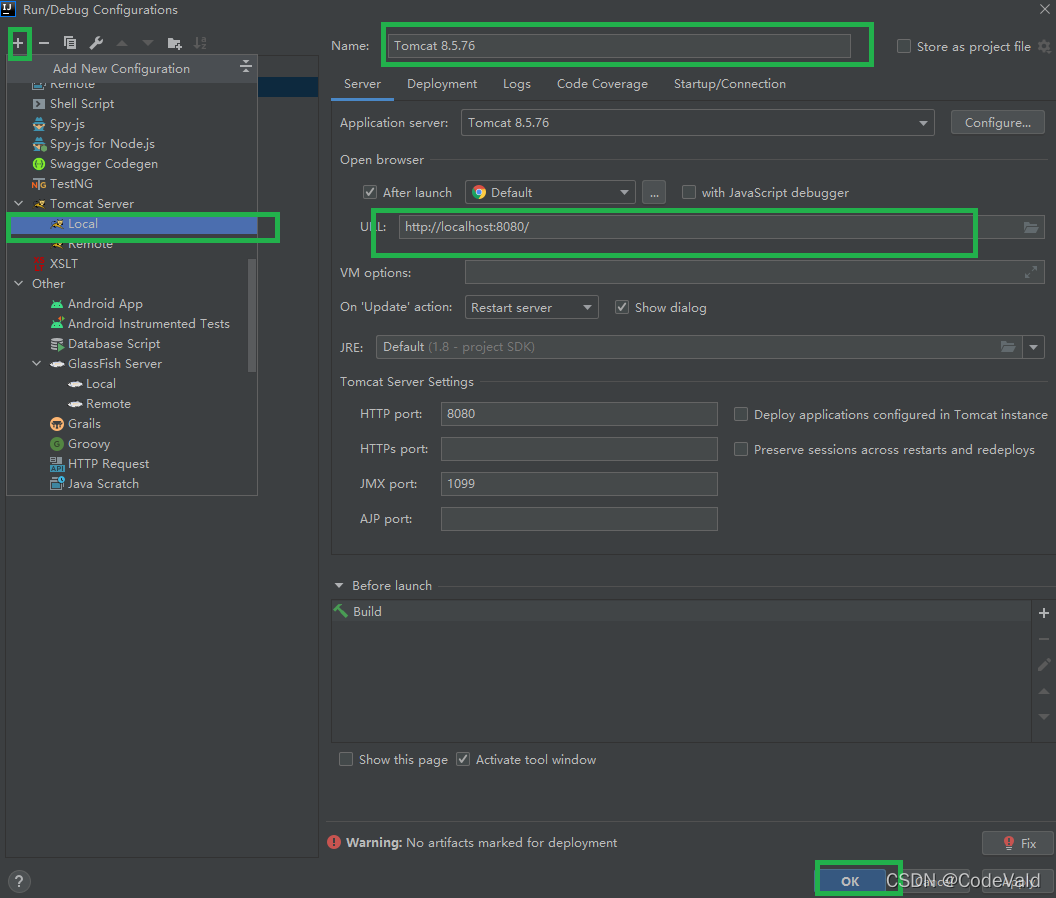The image size is (1056, 898).
Task: Sort configurations alphabetically icon
Action: 201,43
